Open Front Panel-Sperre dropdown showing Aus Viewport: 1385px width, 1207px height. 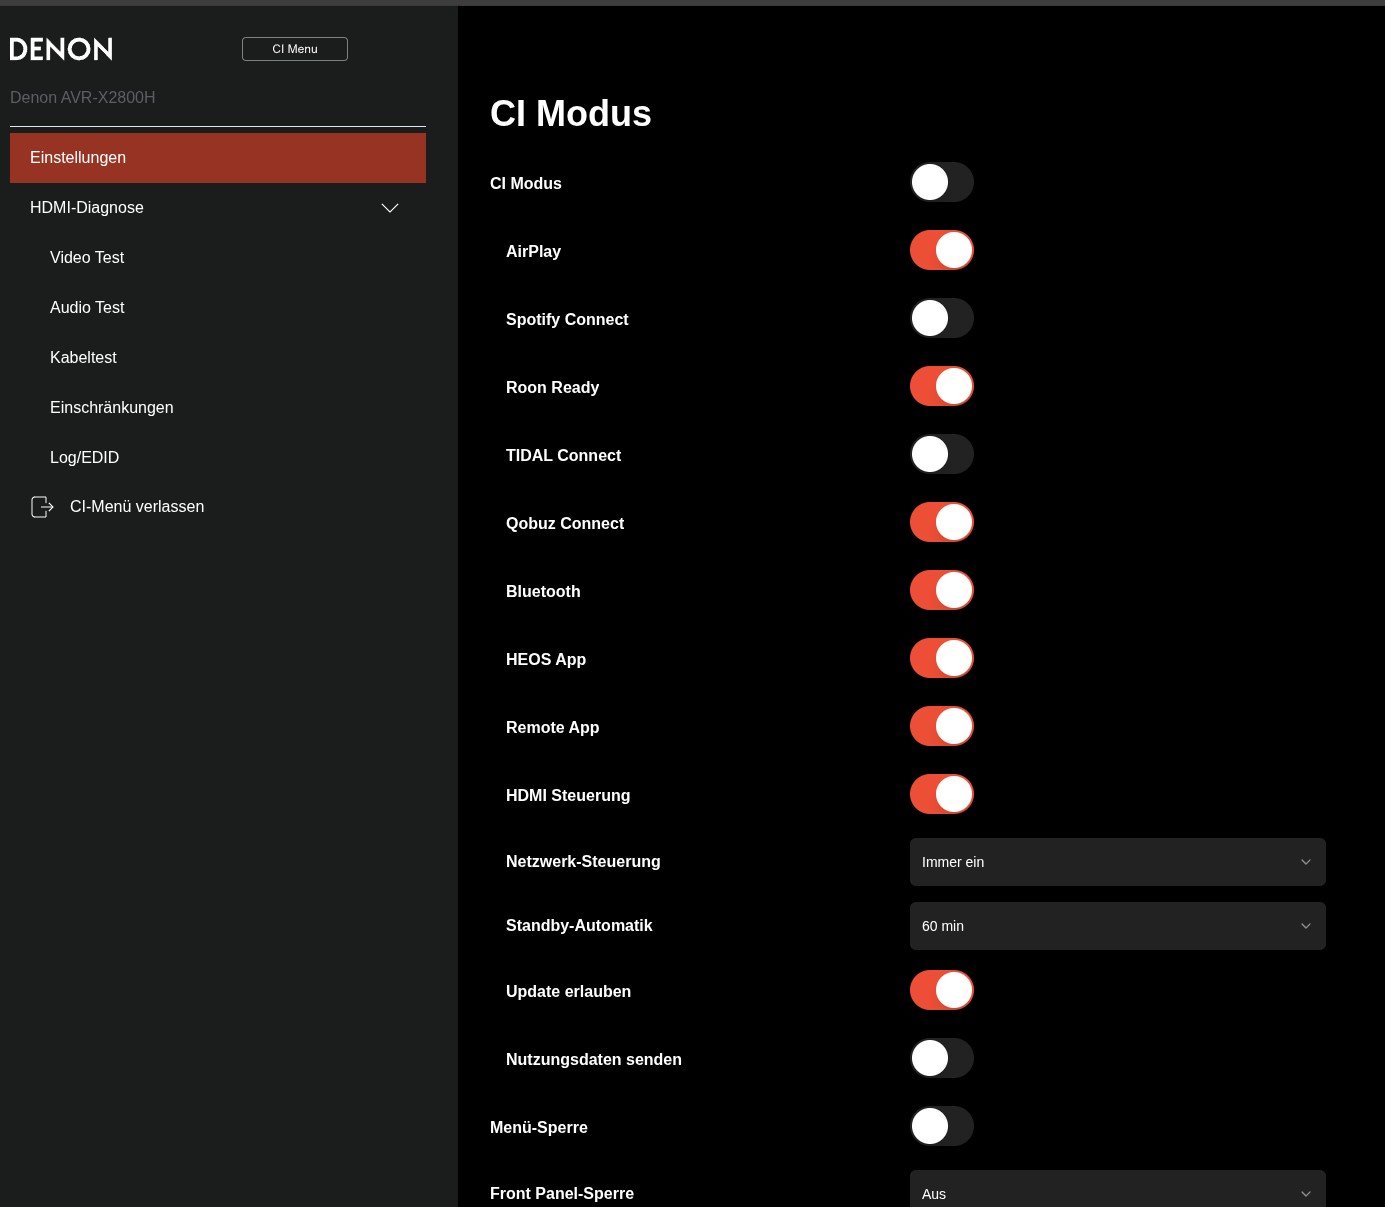(1118, 1190)
